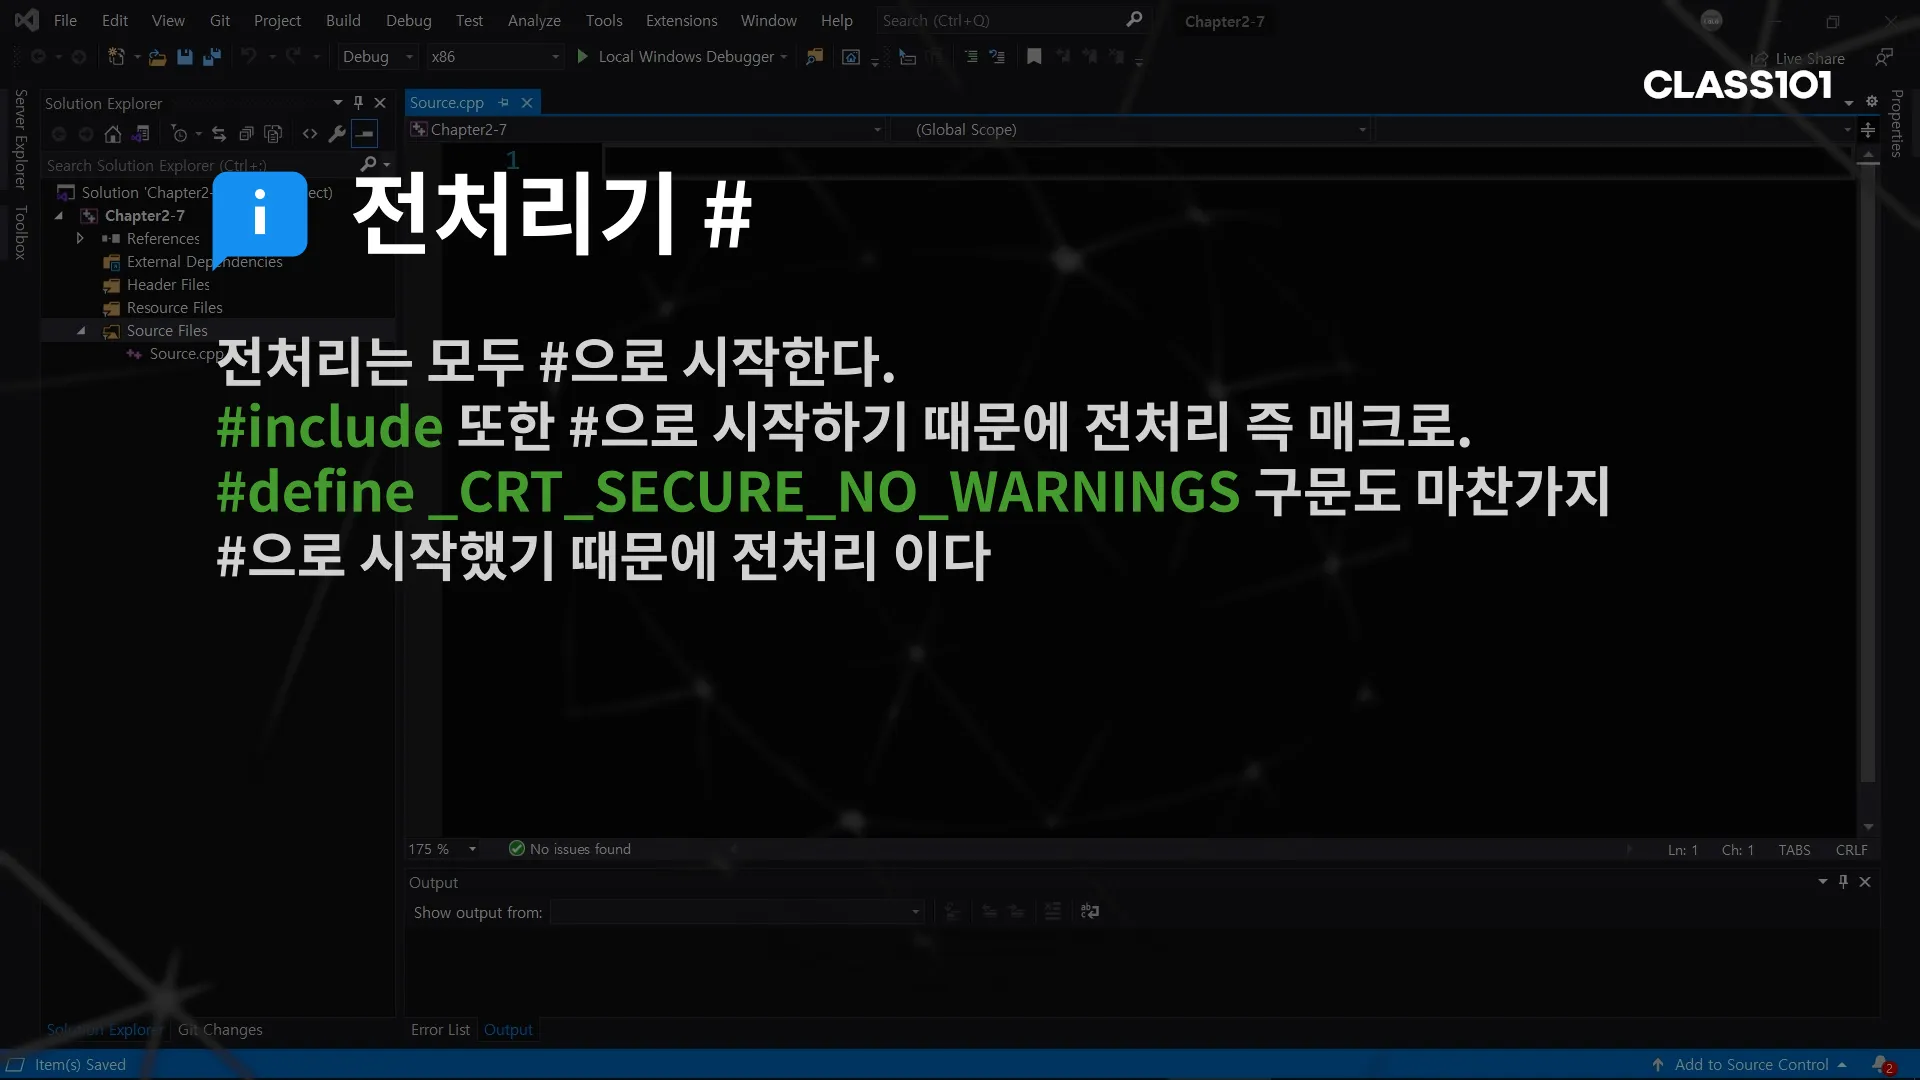Image resolution: width=1920 pixels, height=1080 pixels.
Task: Click Add to Source Control button
Action: tap(1751, 1065)
